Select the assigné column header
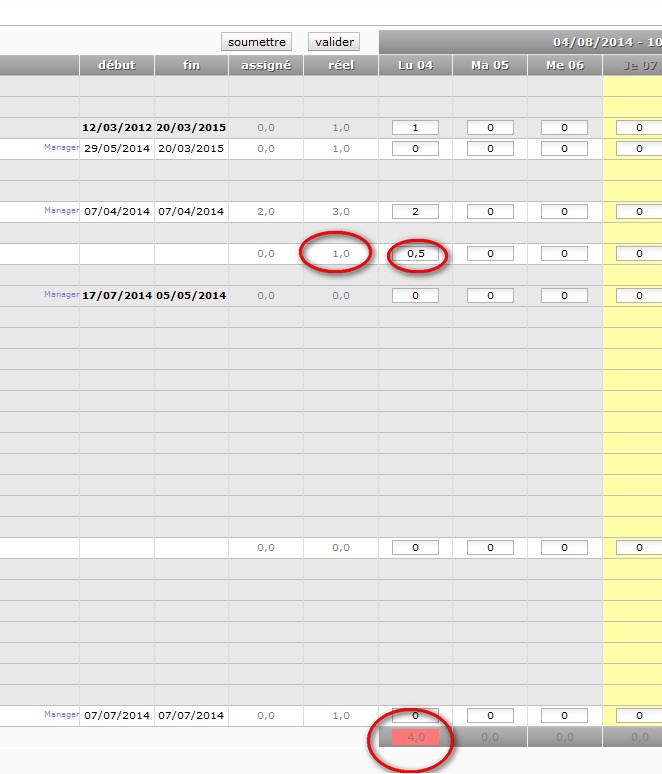This screenshot has height=774, width=662. pos(266,65)
